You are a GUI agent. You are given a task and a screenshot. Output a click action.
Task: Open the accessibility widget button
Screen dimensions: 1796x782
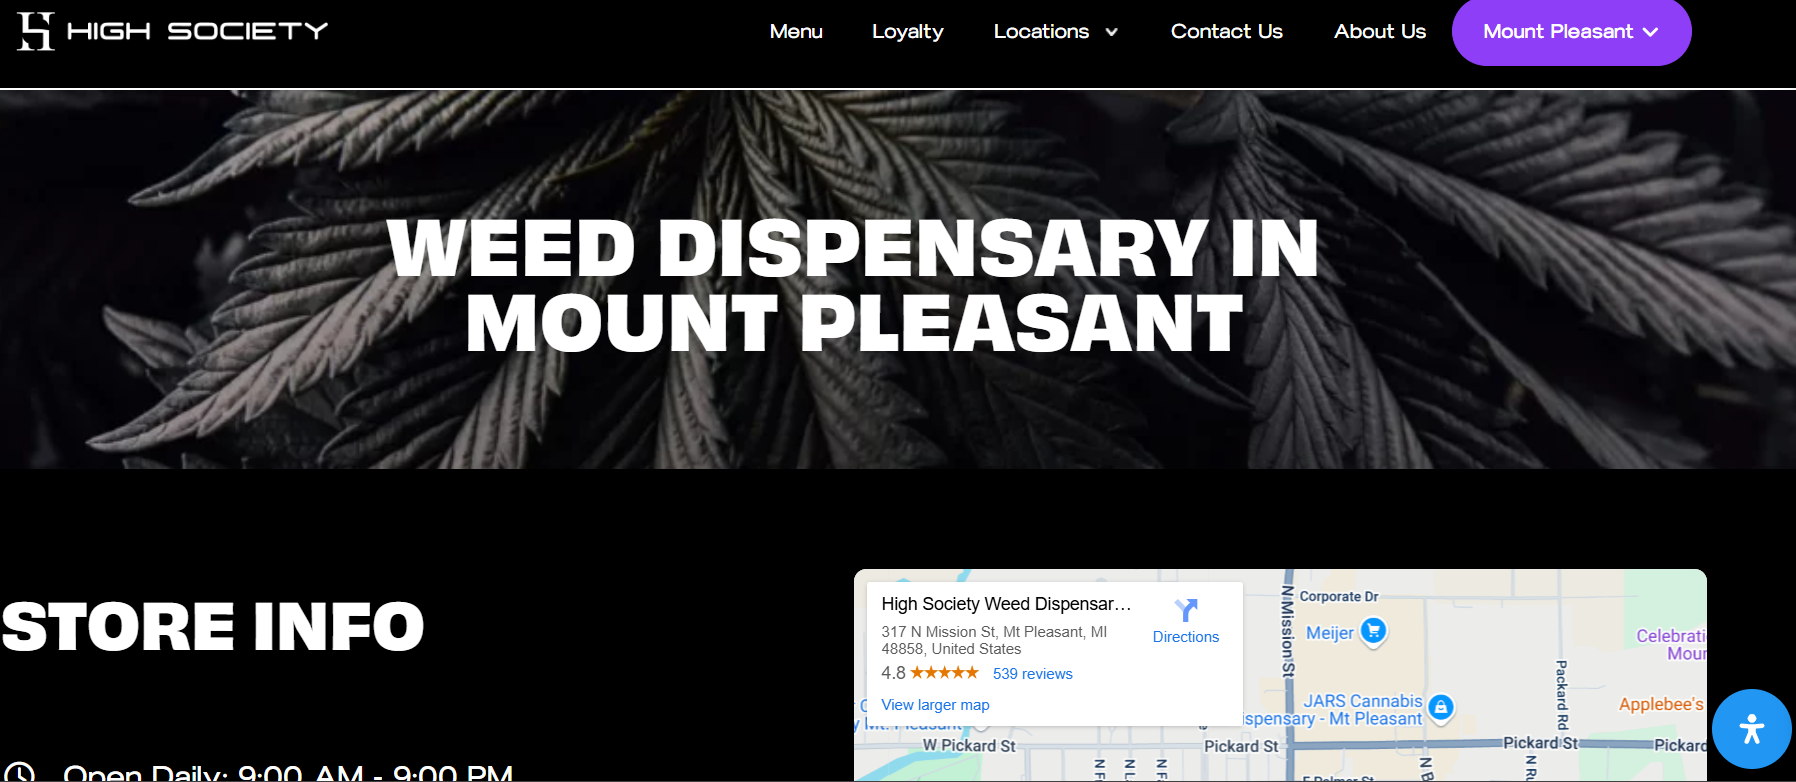pos(1751,729)
